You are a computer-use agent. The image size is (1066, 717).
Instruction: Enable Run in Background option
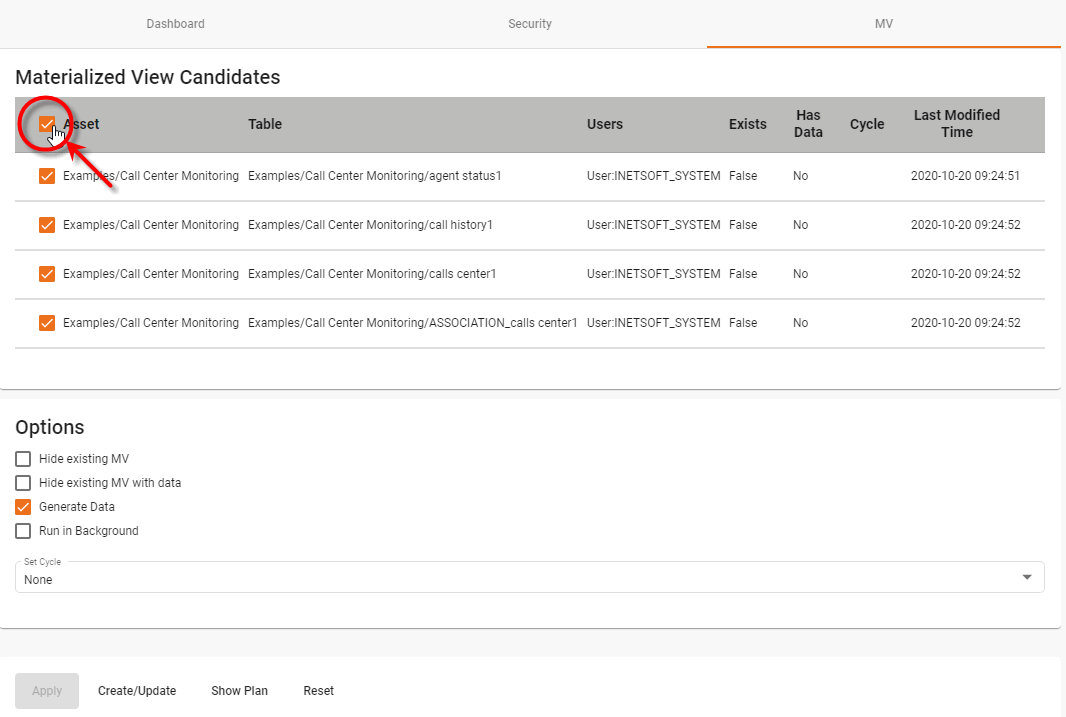(x=23, y=530)
